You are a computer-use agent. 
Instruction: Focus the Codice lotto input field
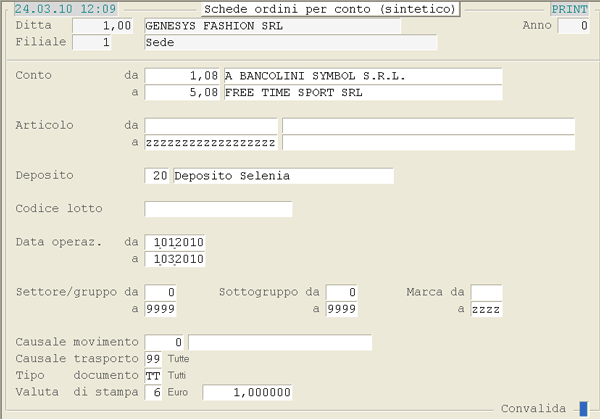click(218, 209)
